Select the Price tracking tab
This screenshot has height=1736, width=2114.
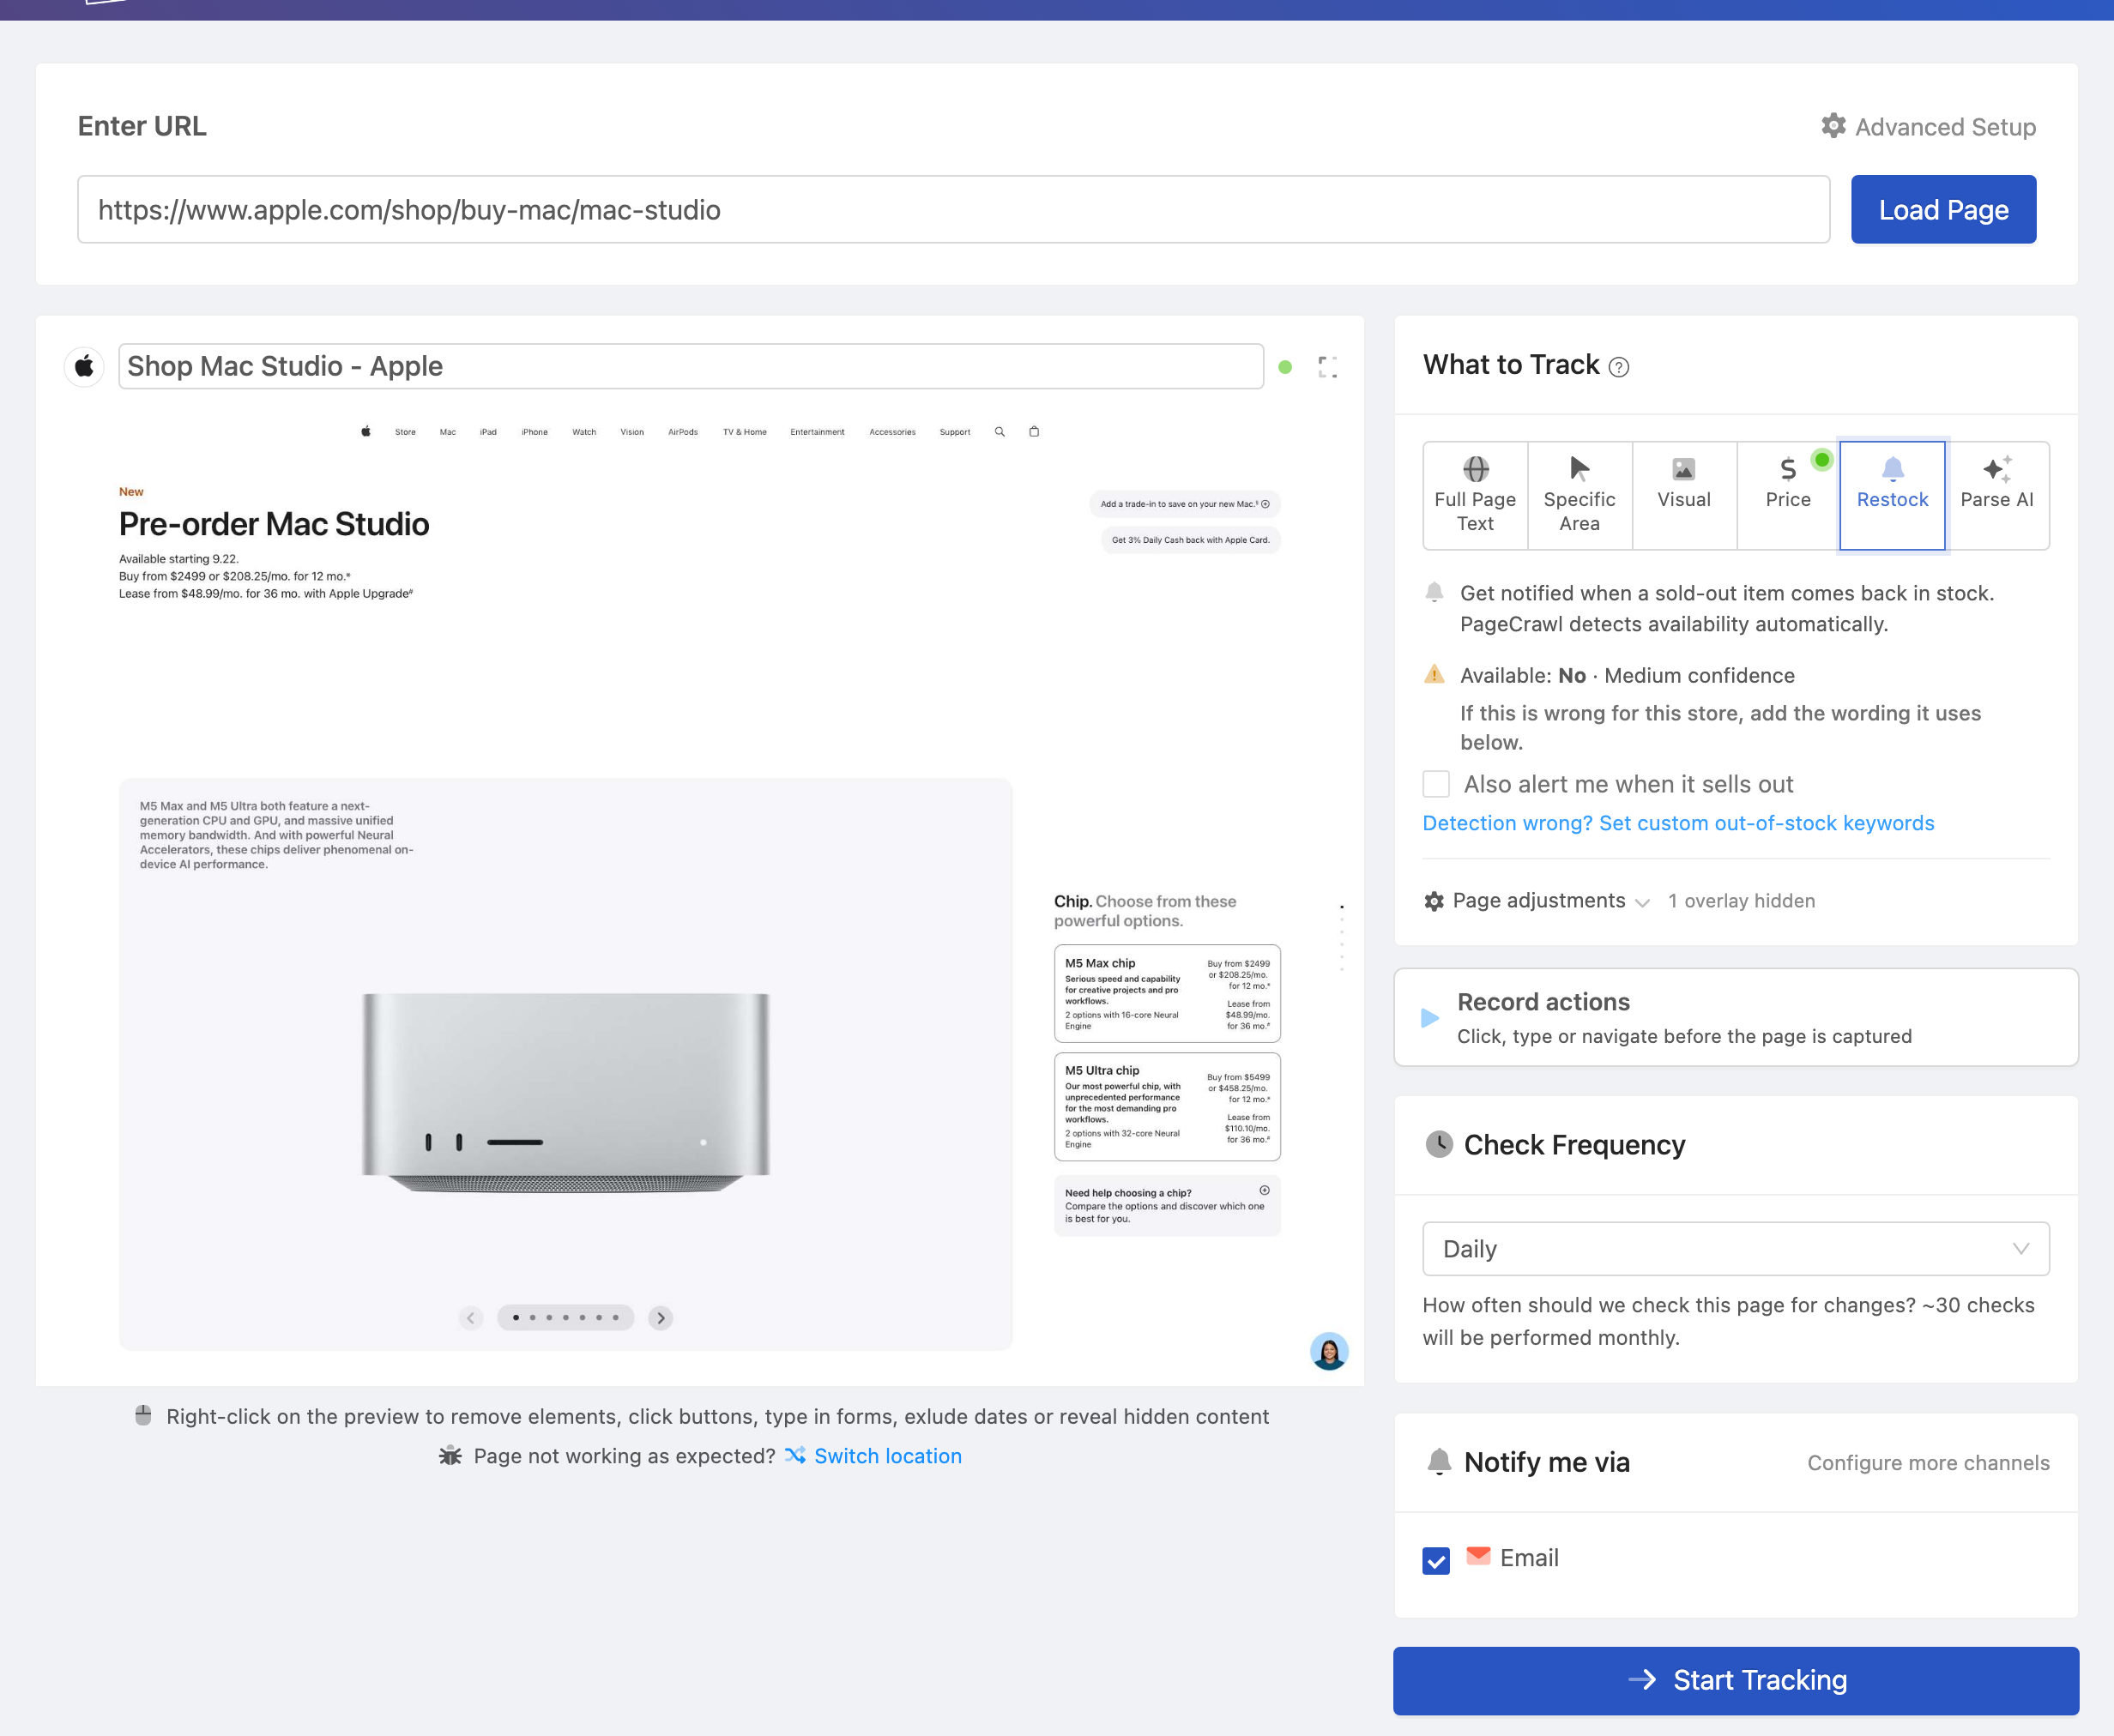coord(1788,496)
